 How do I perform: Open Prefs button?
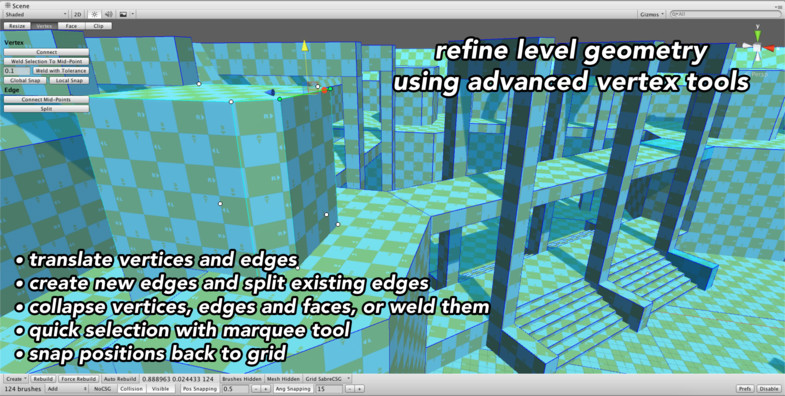744,388
